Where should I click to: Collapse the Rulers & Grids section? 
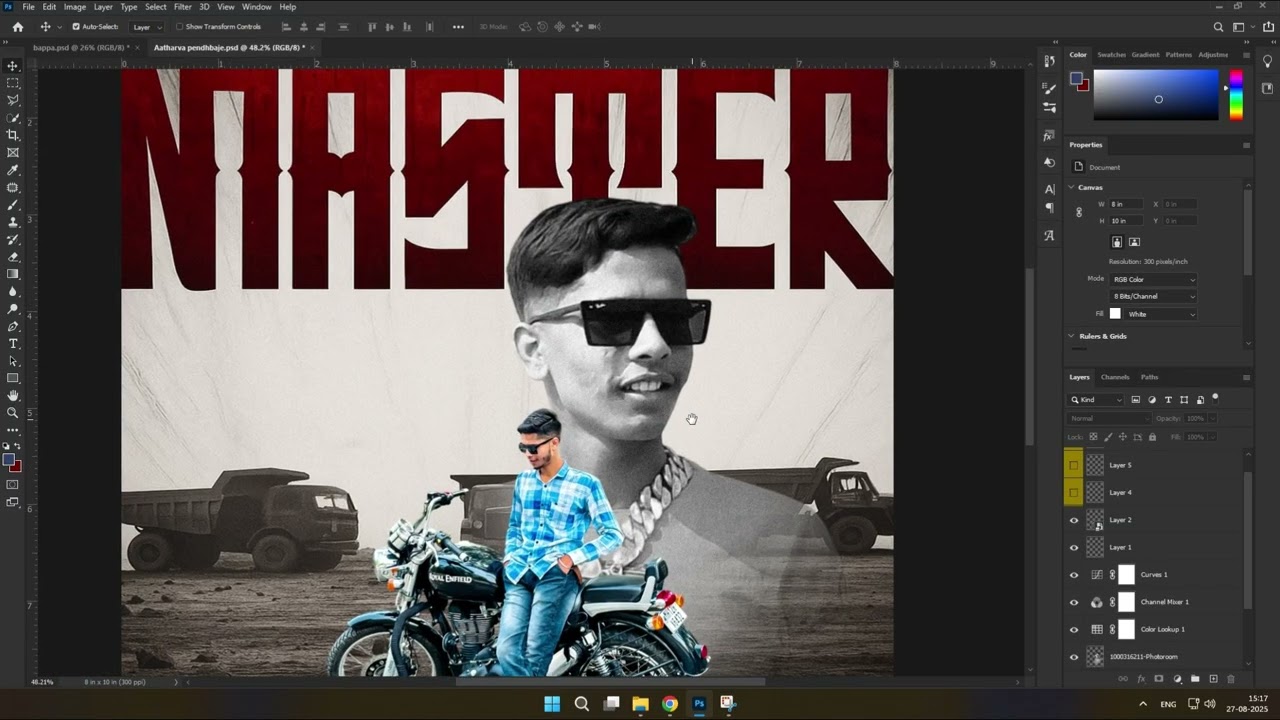point(1071,336)
